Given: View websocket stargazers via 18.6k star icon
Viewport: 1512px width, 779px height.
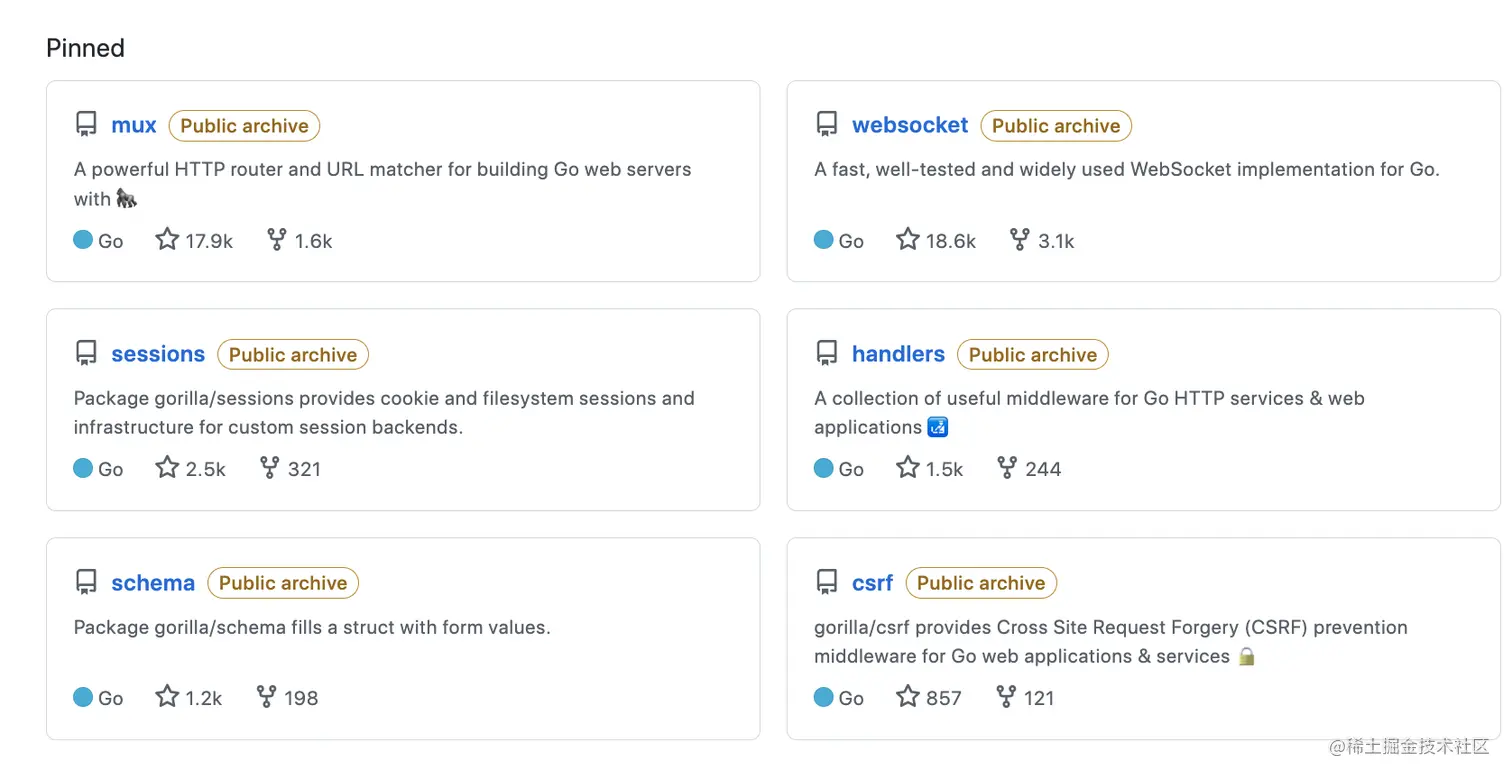Looking at the screenshot, I should (x=907, y=240).
